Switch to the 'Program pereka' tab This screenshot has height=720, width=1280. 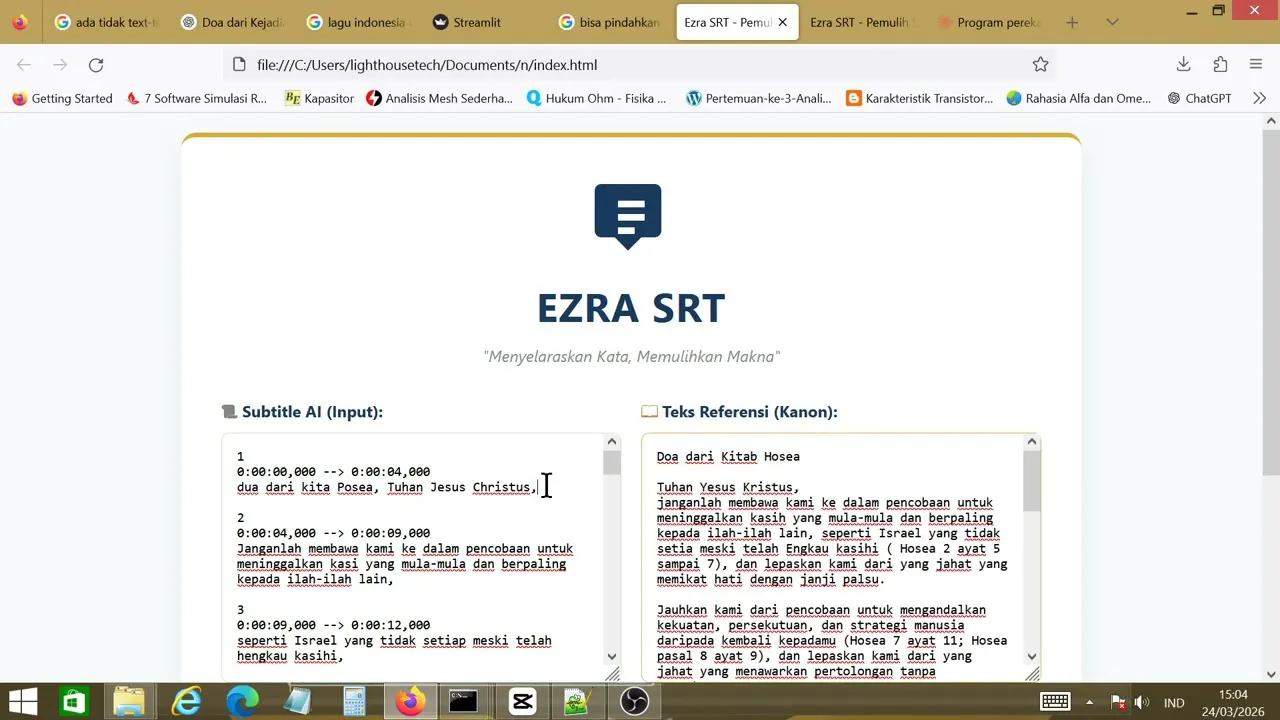tap(989, 22)
